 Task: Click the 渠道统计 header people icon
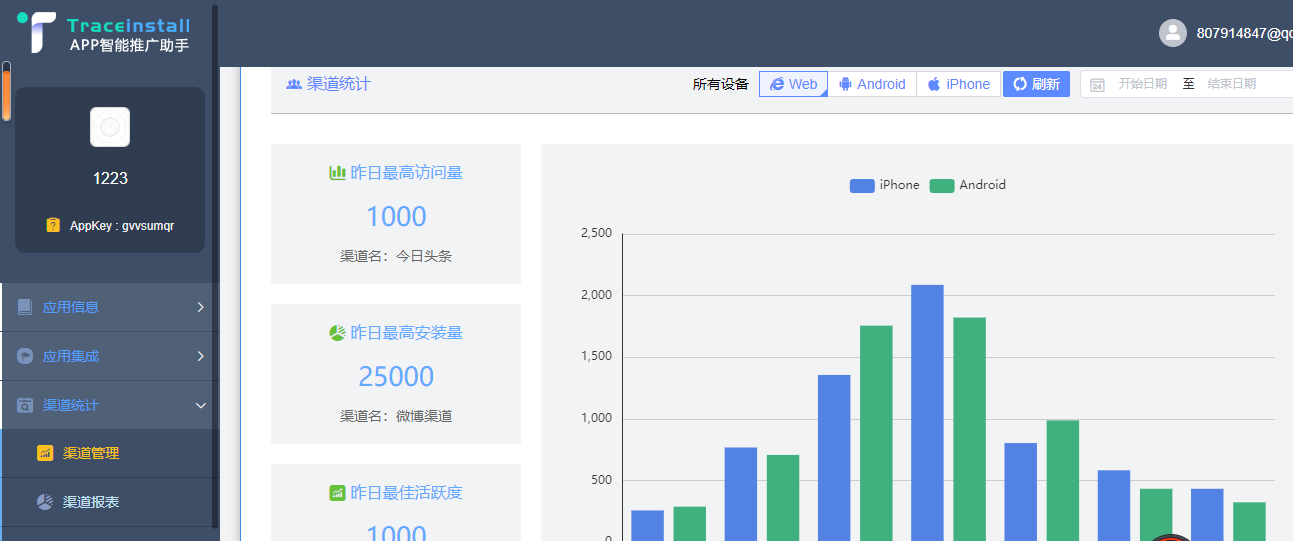coord(294,84)
